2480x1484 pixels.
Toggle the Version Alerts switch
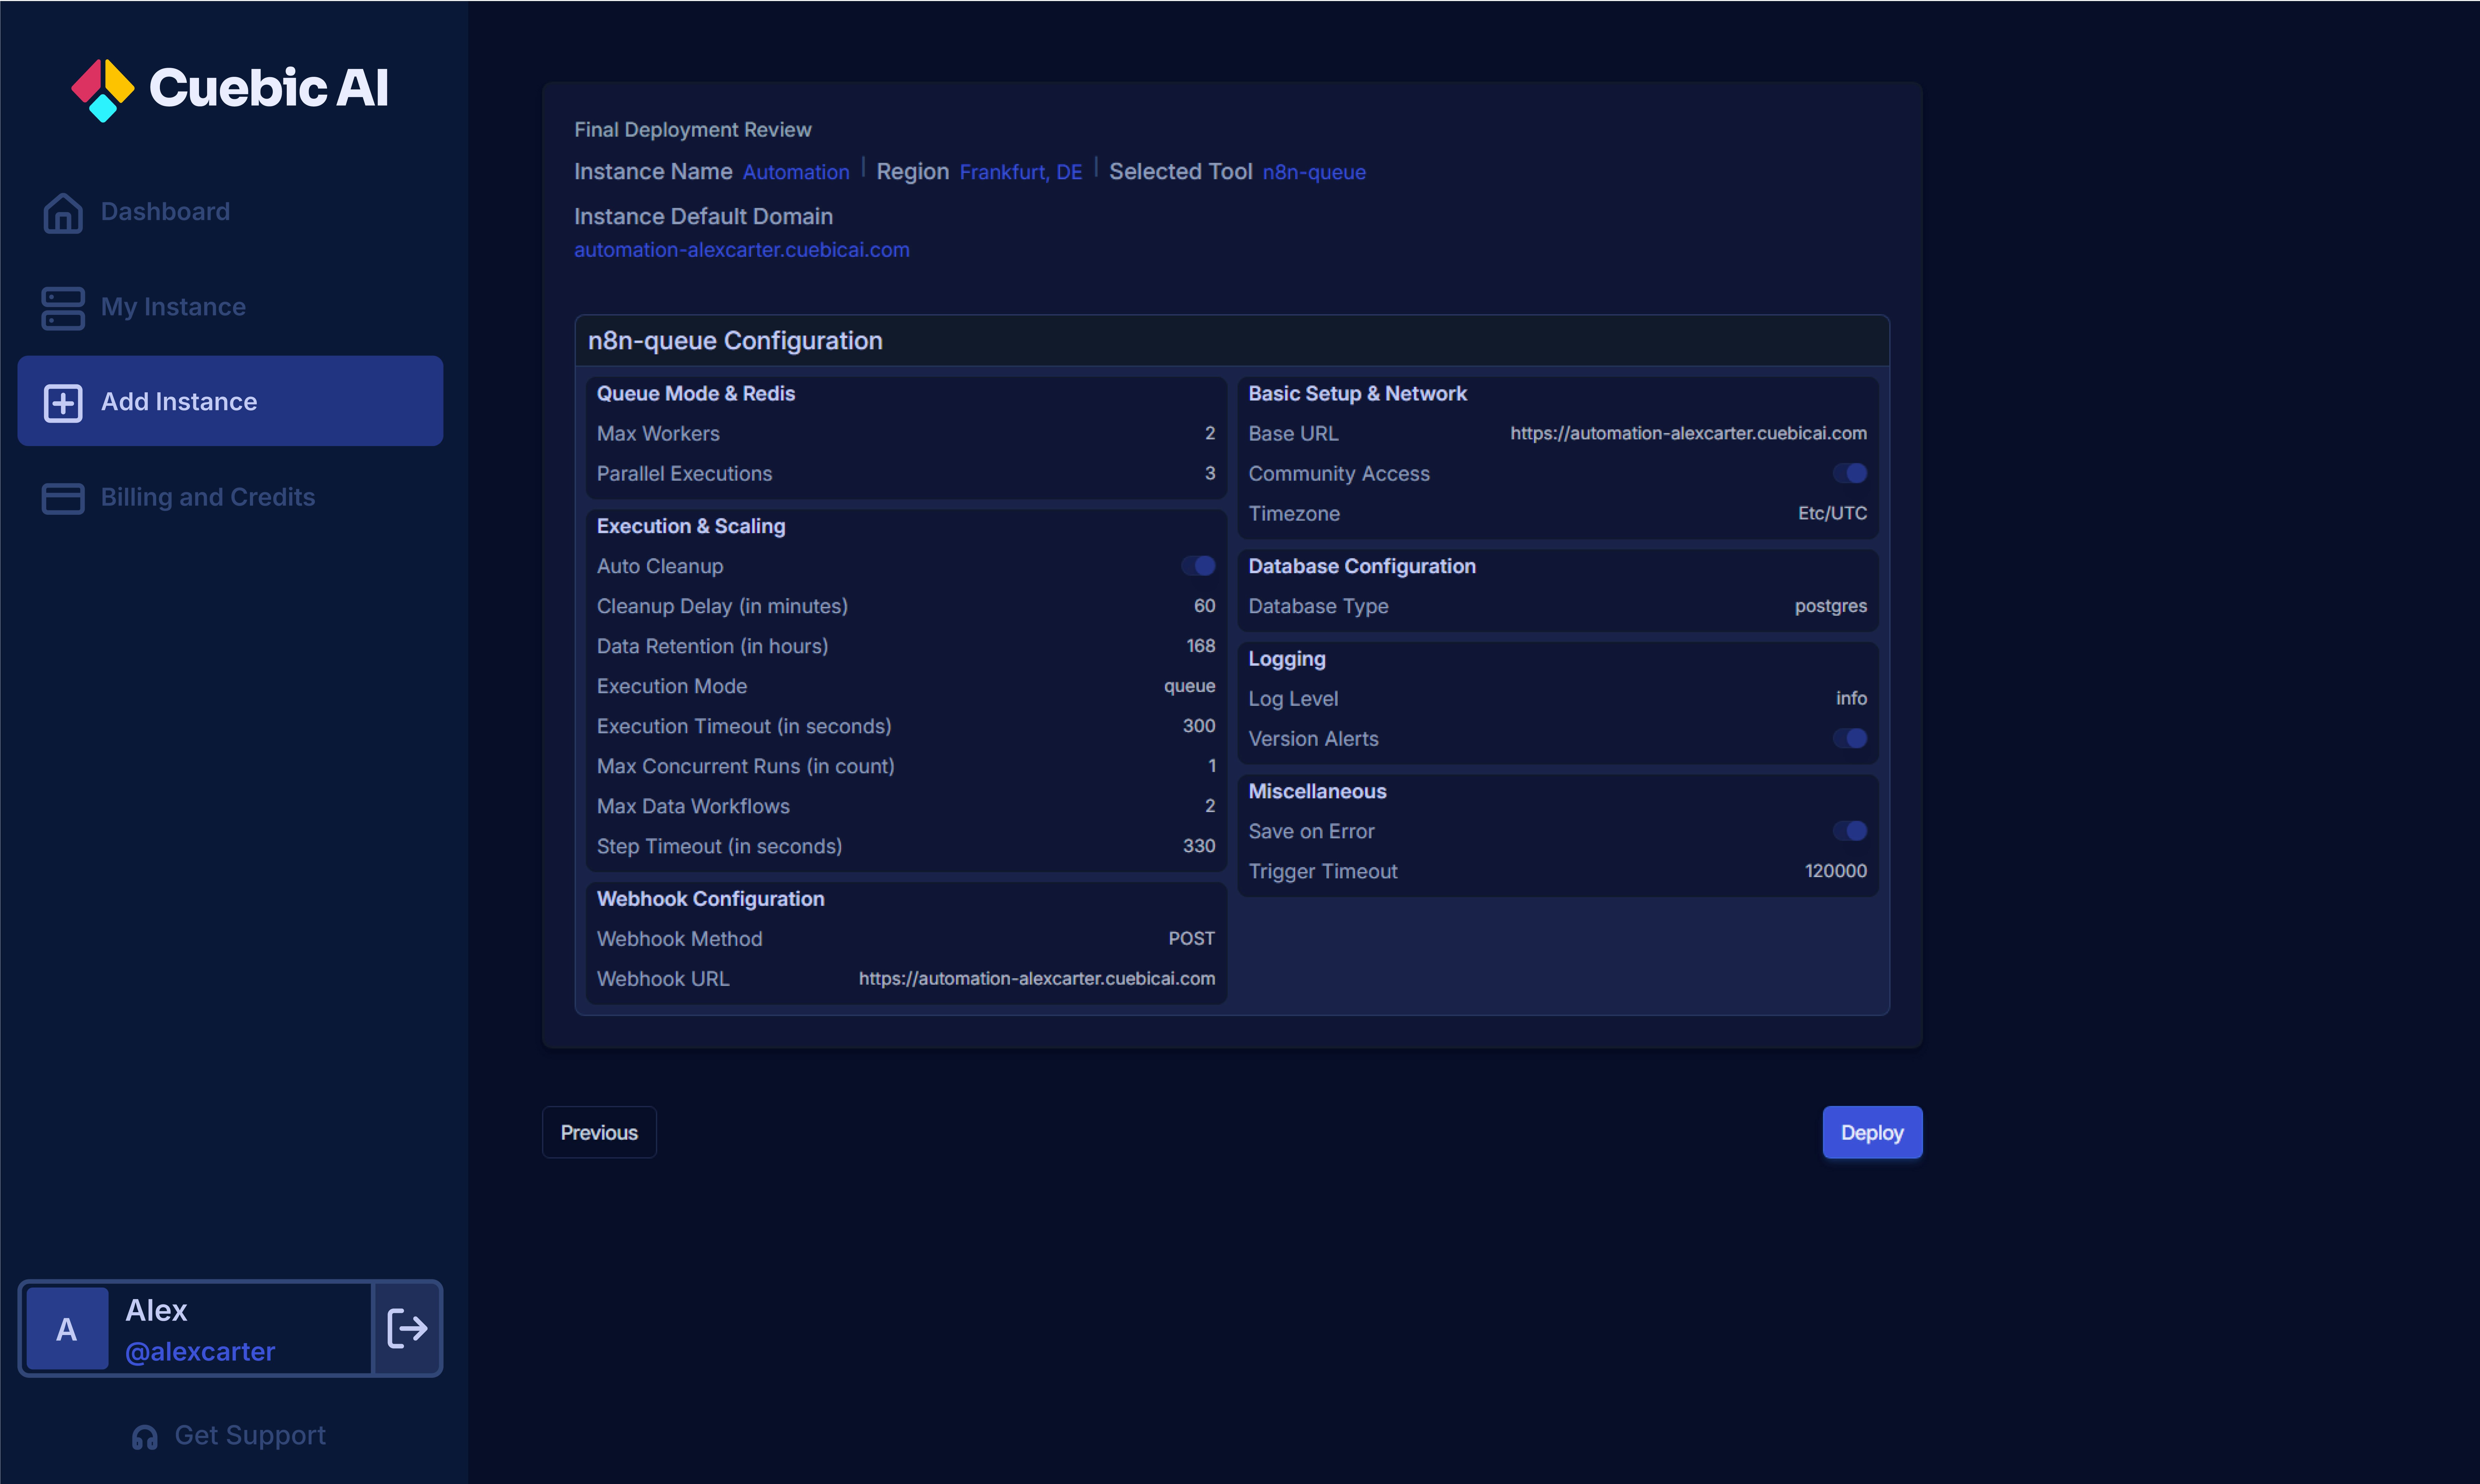(1850, 738)
